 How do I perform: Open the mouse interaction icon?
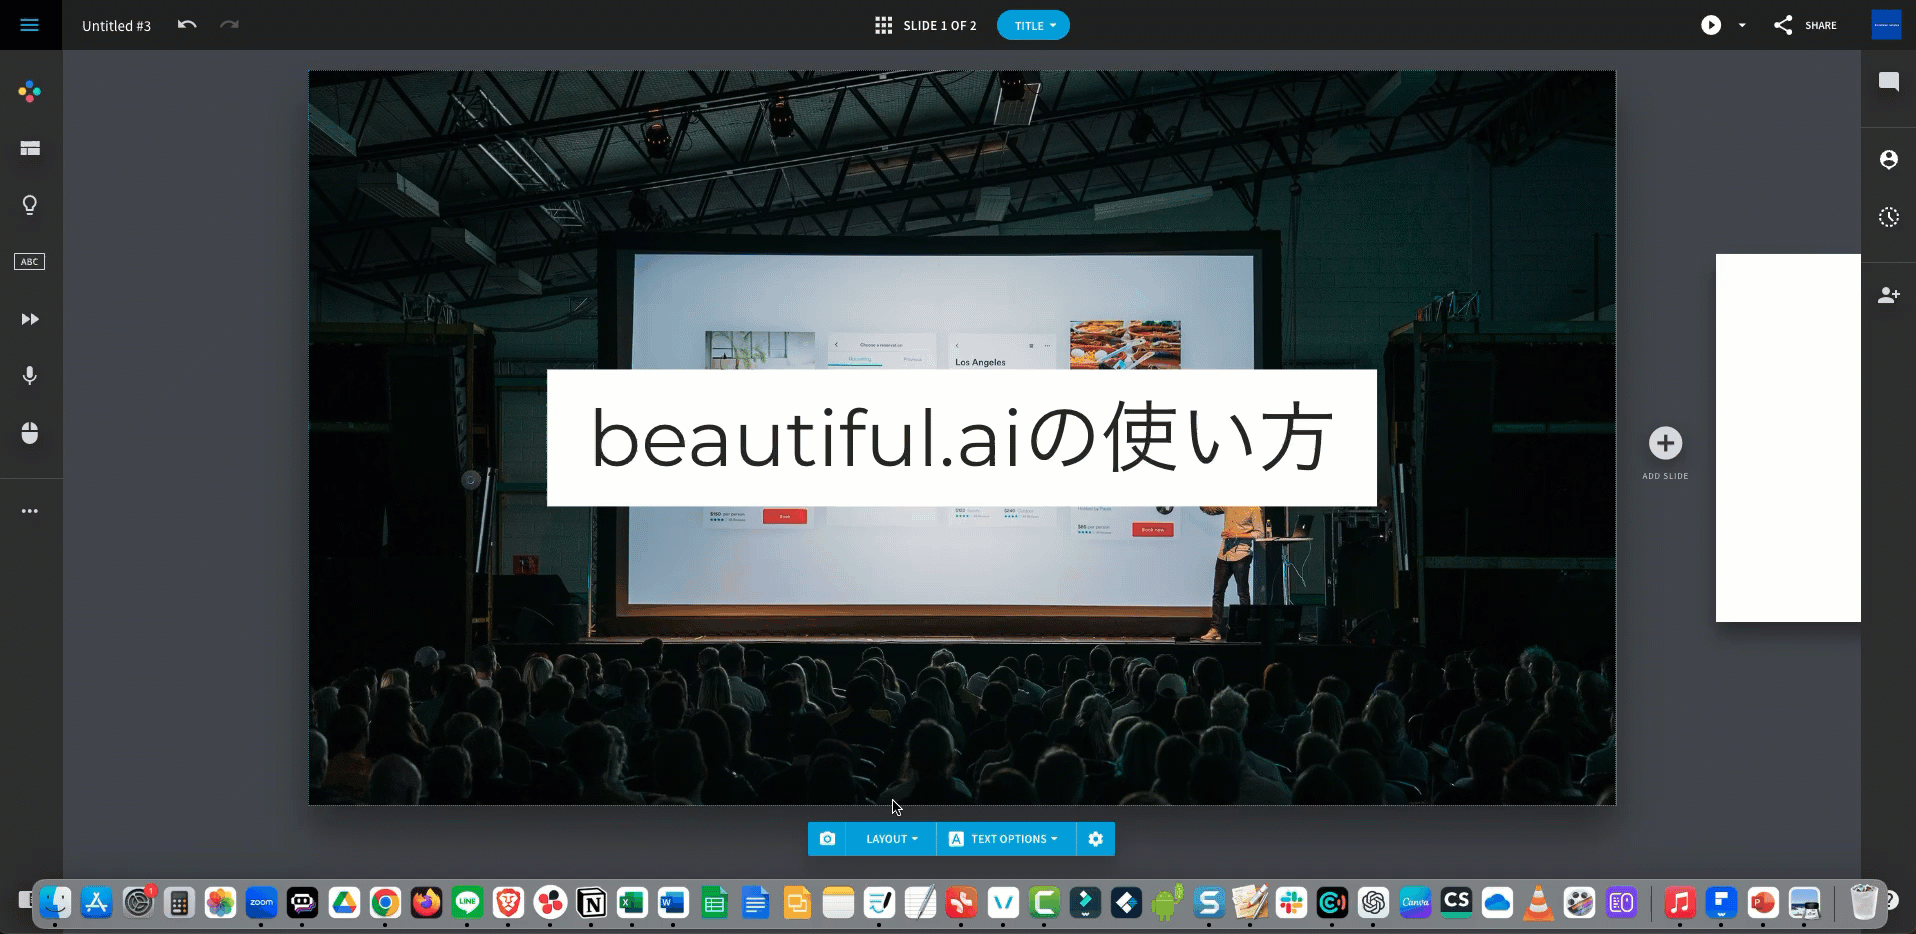[30, 432]
